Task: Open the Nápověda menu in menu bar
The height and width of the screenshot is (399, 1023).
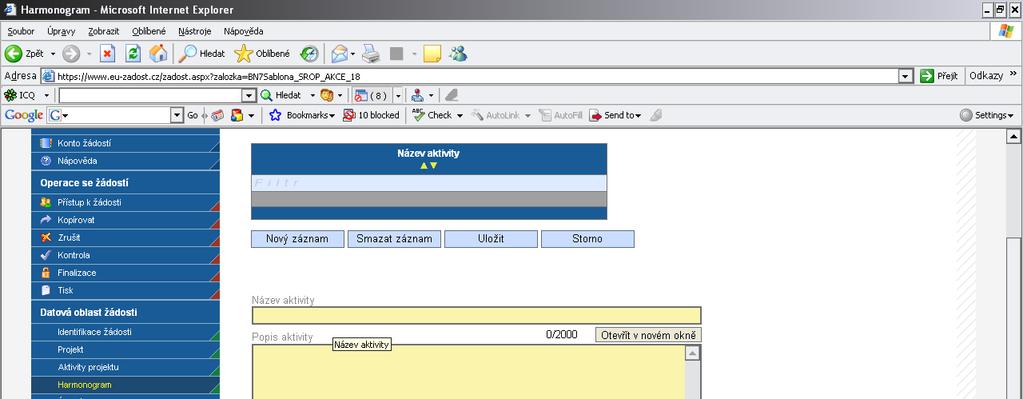Action: pos(243,31)
